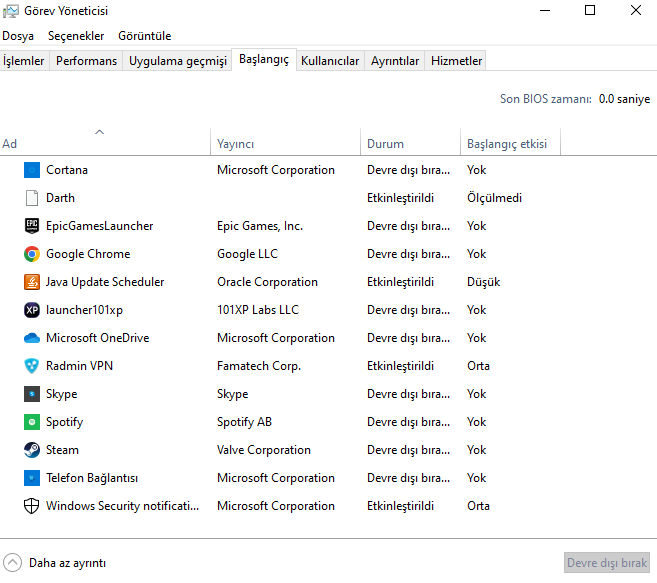The height and width of the screenshot is (583, 657).
Task: Click the Düşük impact value
Action: [484, 282]
